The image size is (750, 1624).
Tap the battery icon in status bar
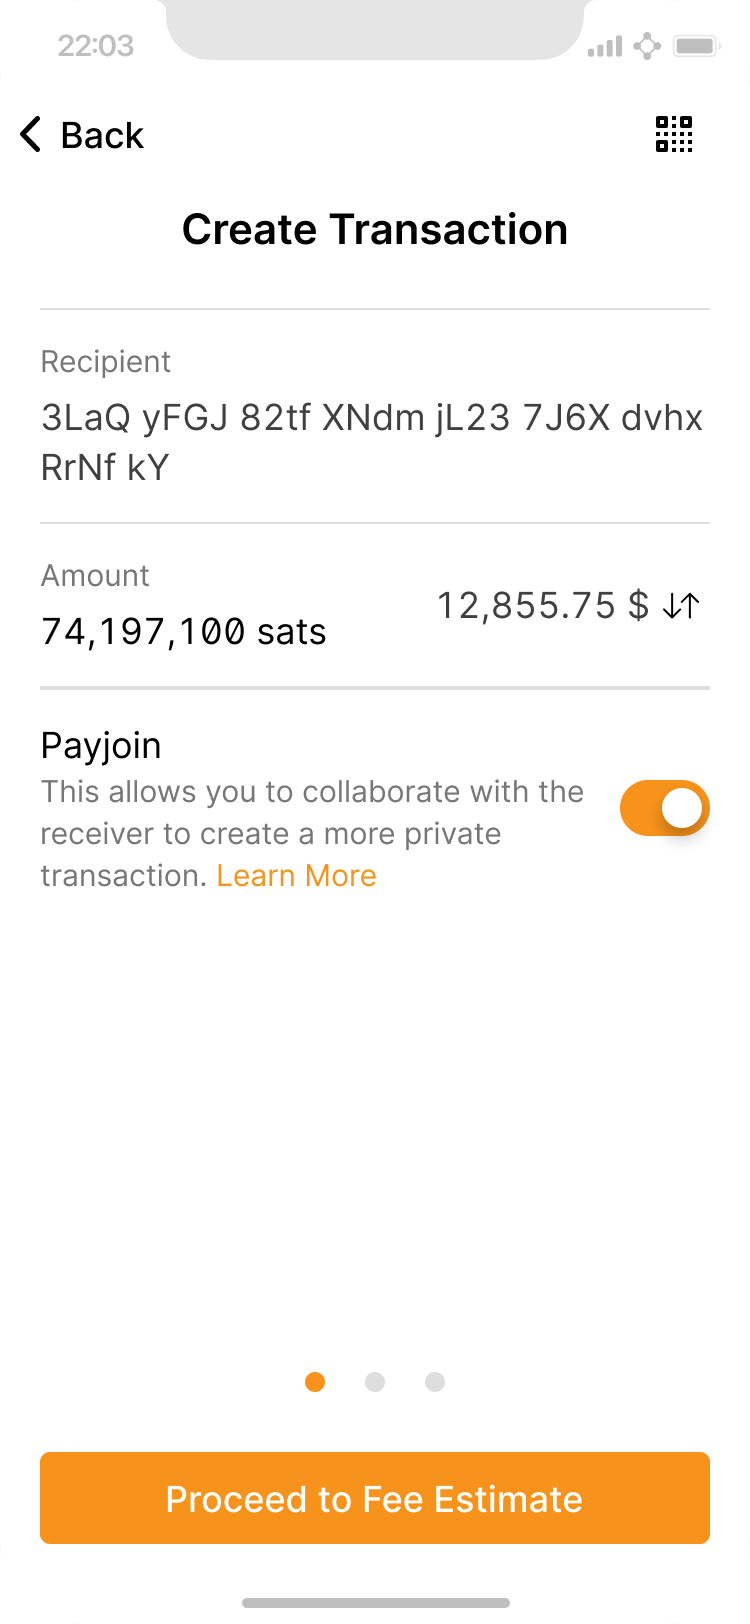coord(697,46)
